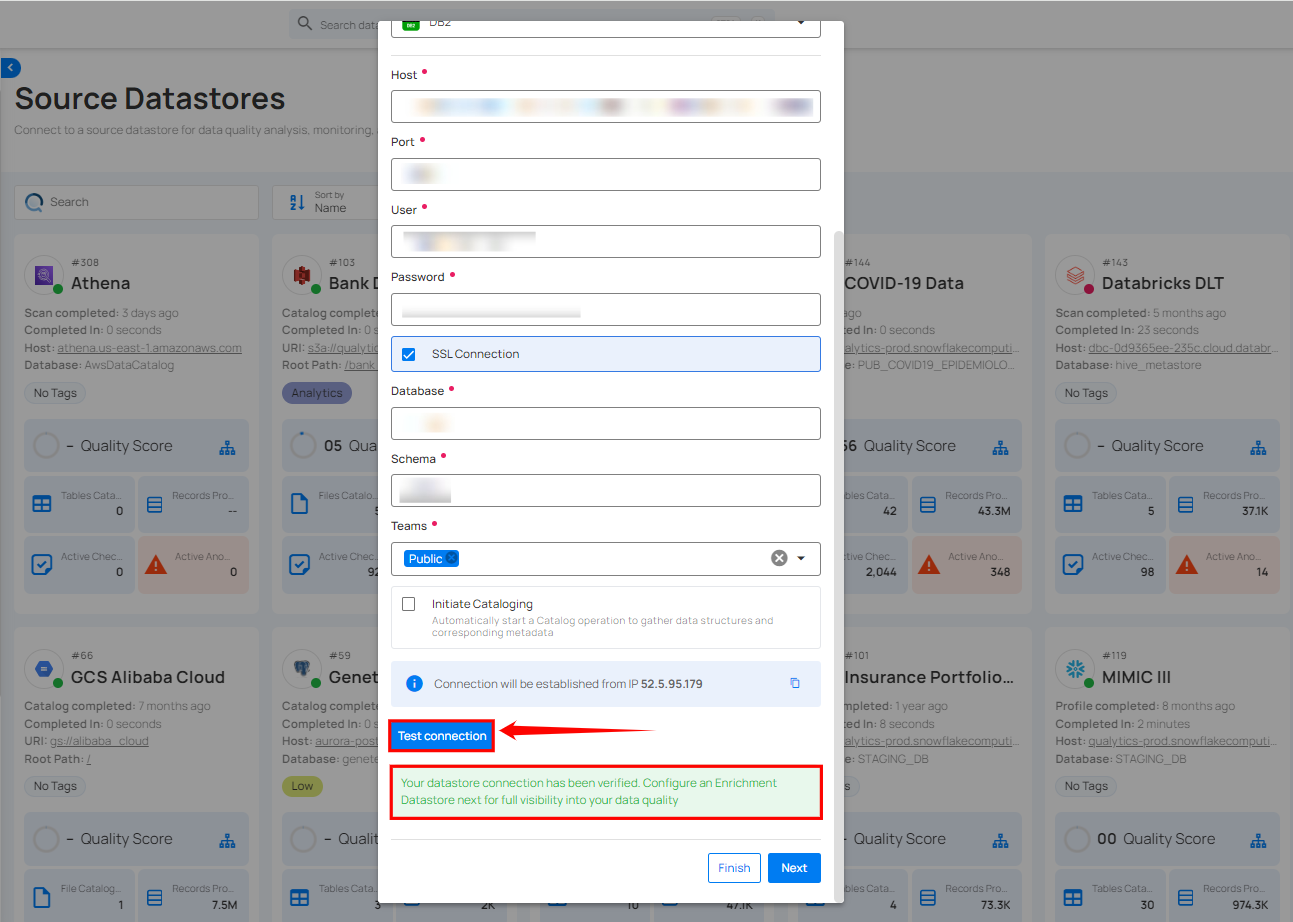Viewport: 1293px width, 922px height.
Task: Click MIMIC III Tables Cataloged icon
Action: [x=1072, y=898]
